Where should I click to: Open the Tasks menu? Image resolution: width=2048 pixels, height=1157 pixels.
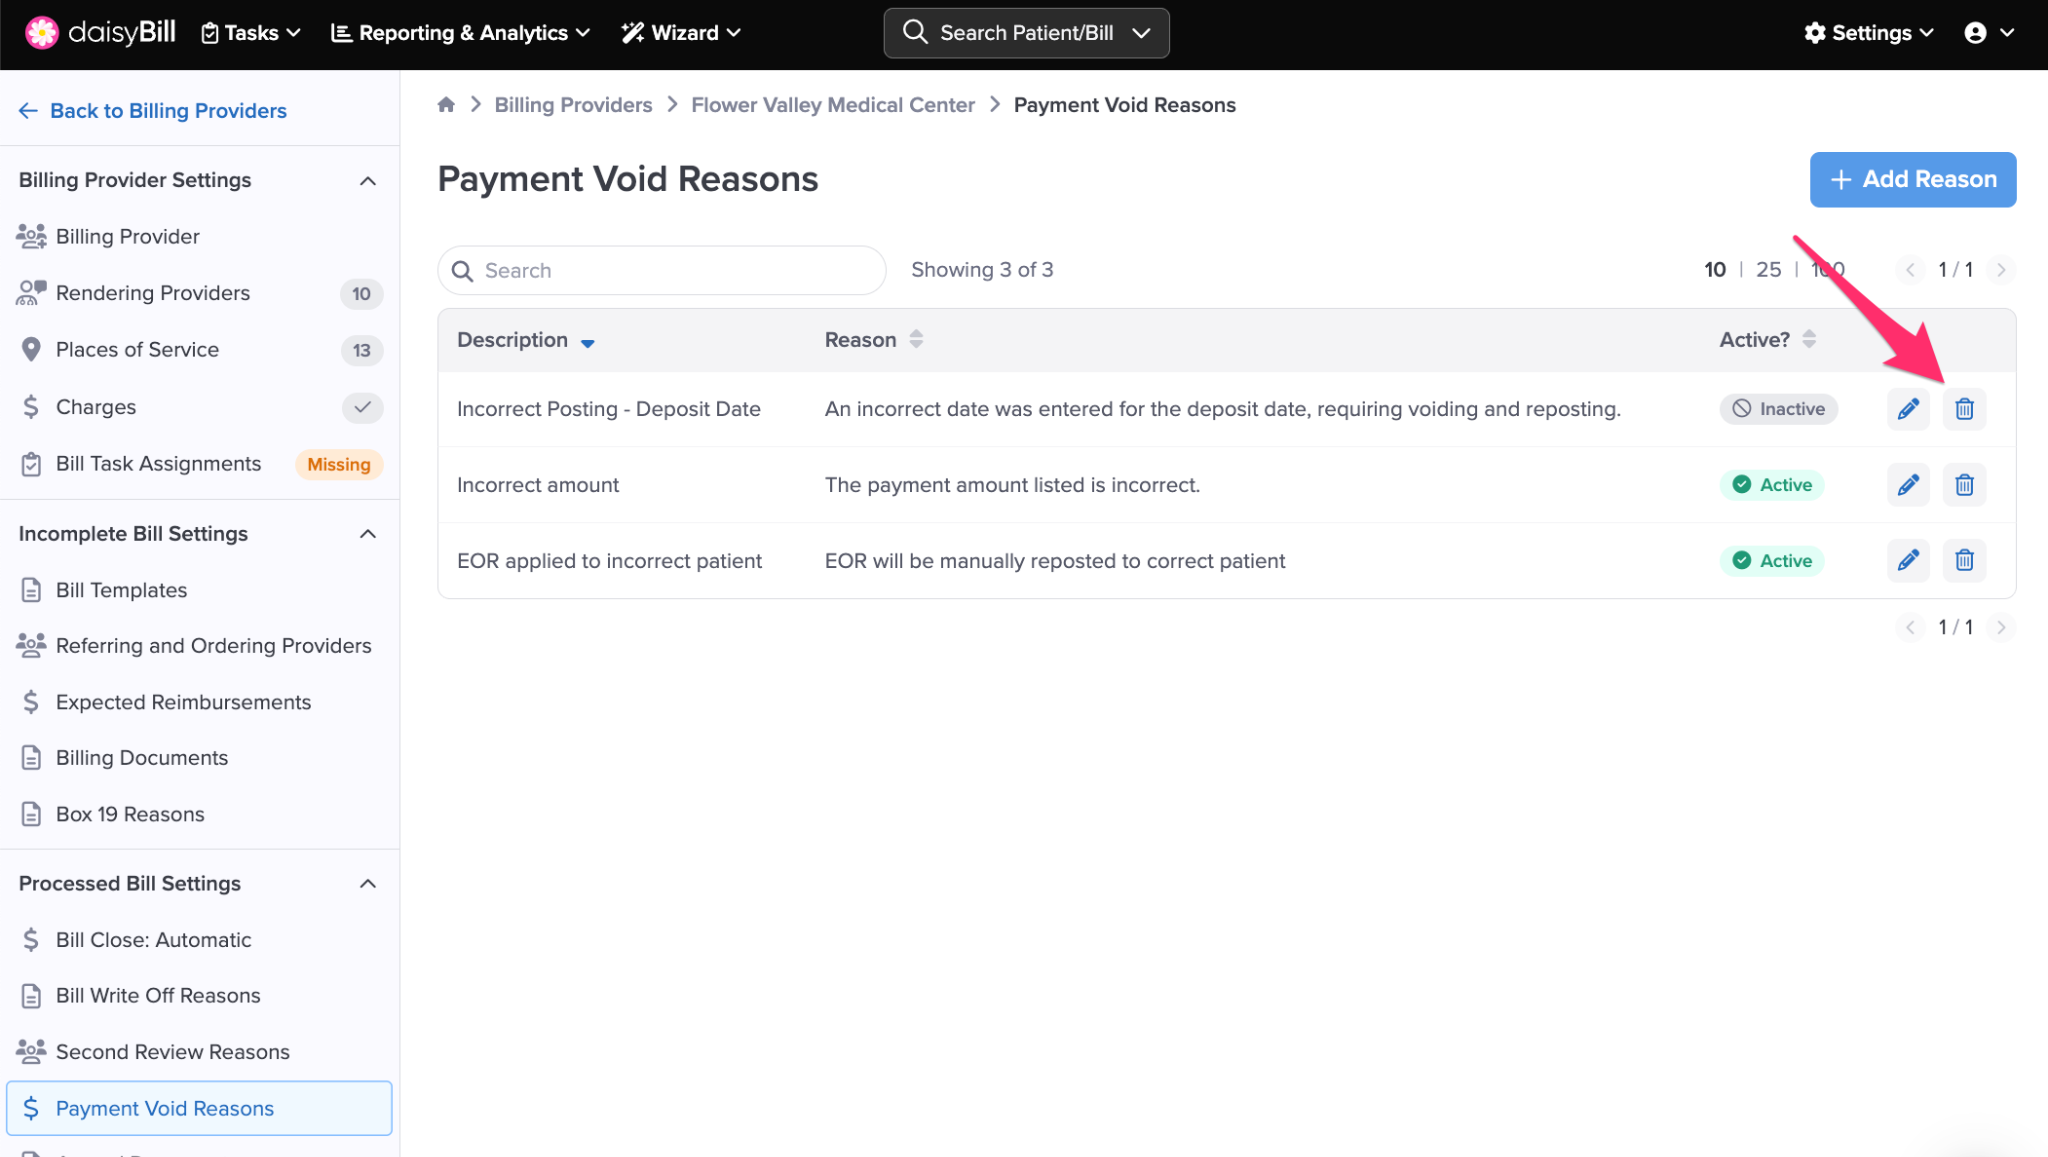[251, 33]
